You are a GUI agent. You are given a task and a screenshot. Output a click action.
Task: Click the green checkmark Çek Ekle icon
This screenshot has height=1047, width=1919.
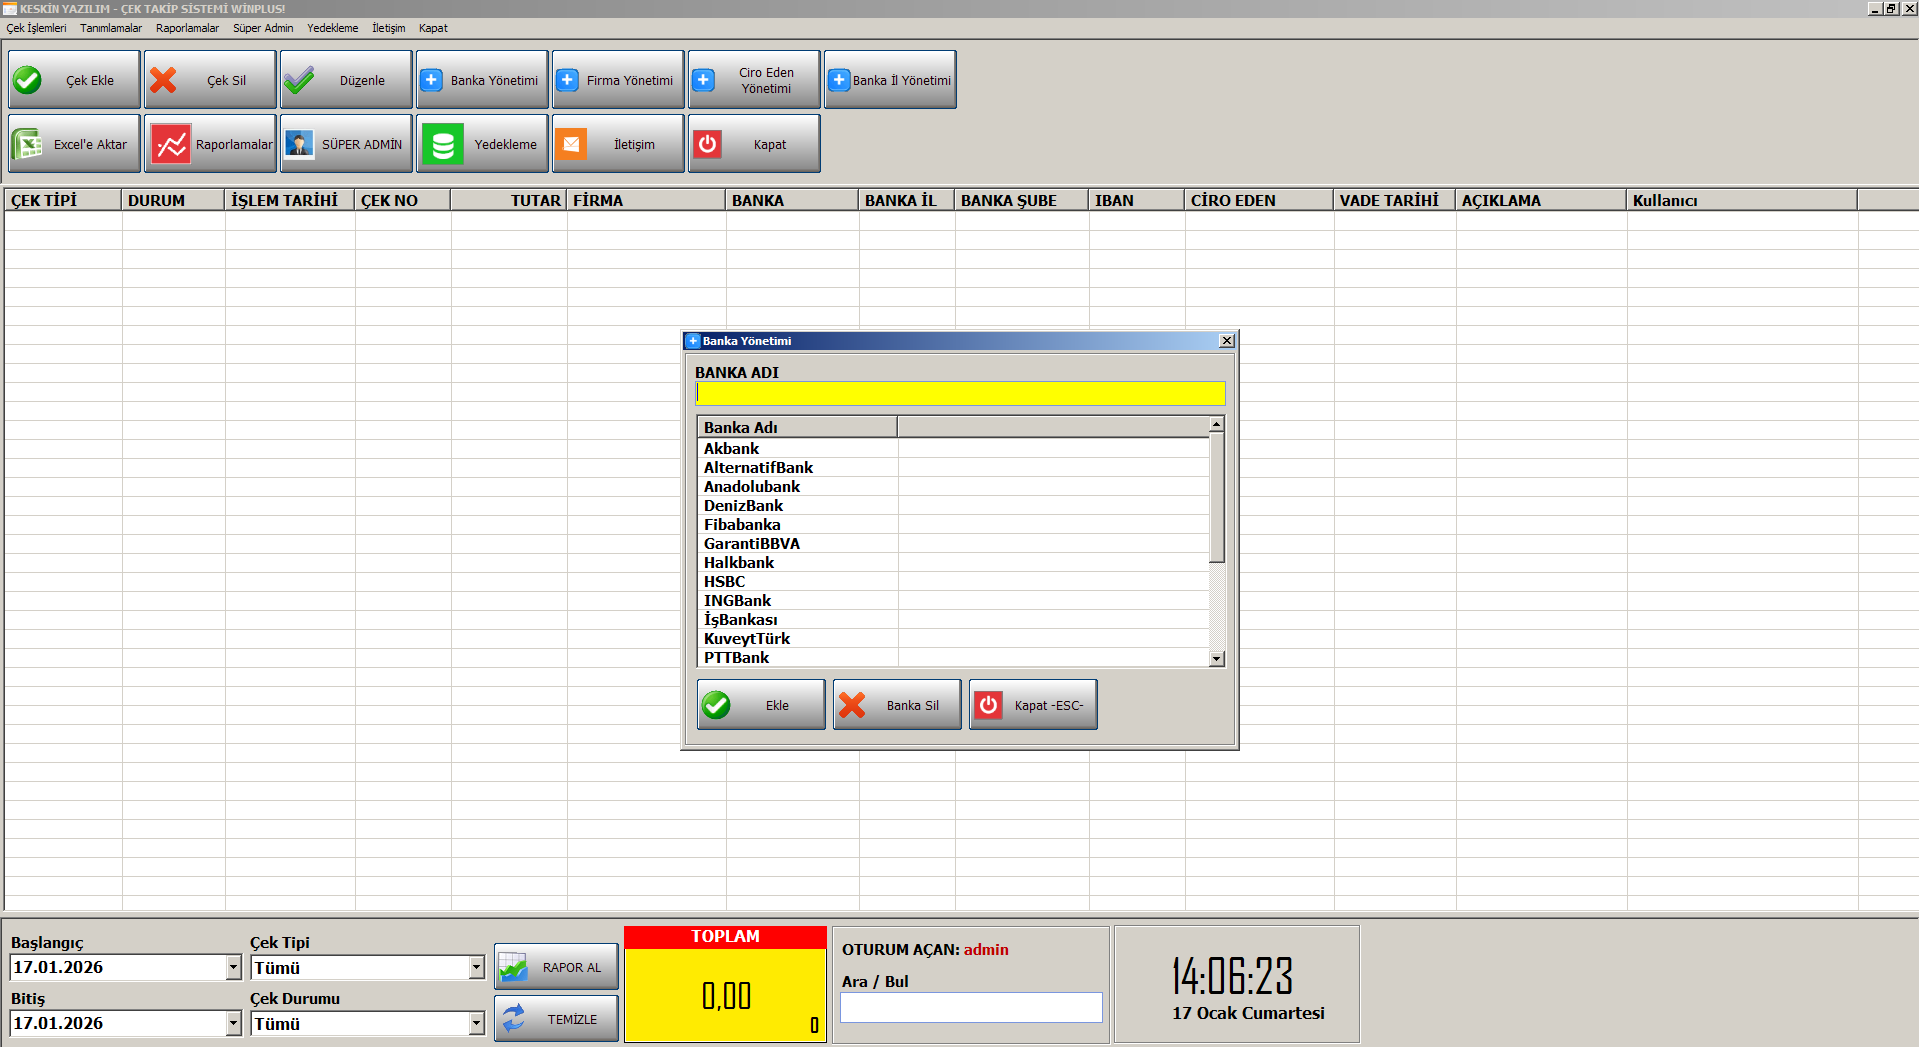29,80
